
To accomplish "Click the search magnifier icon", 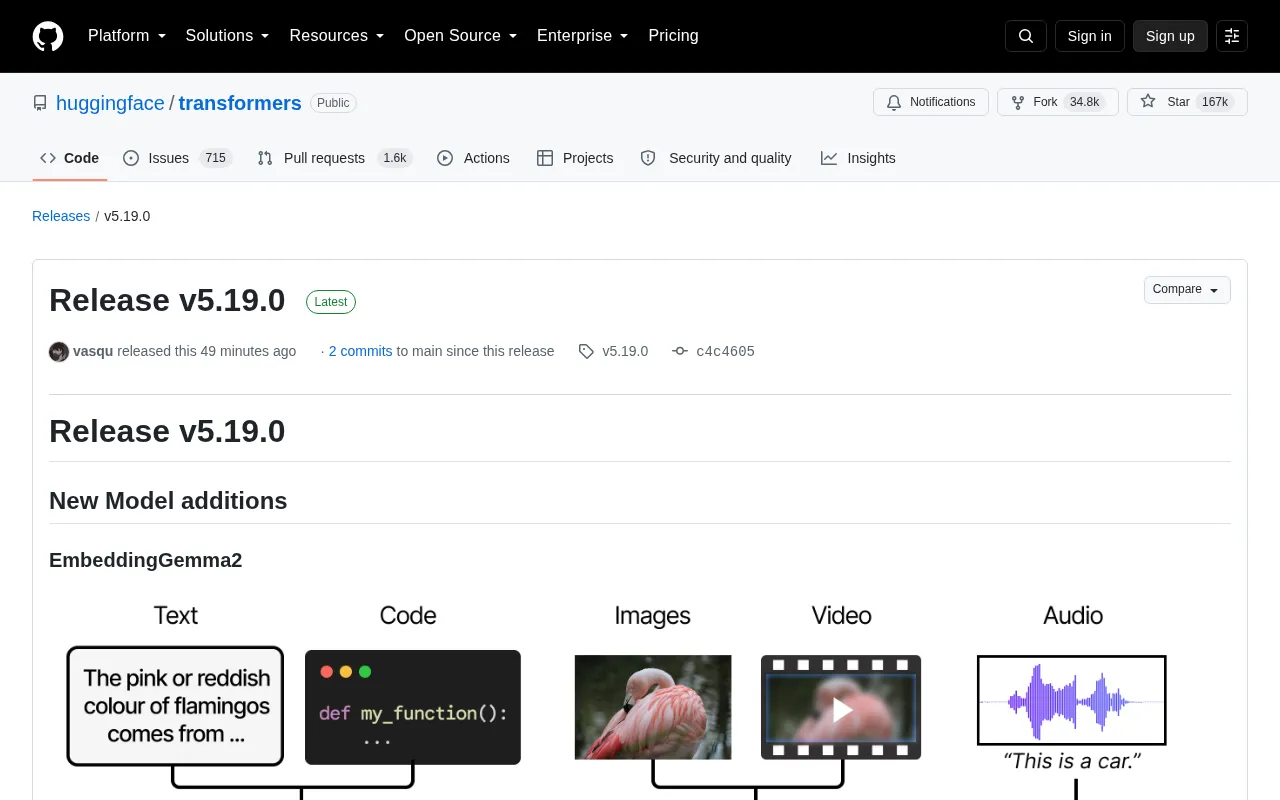I will (x=1026, y=36).
